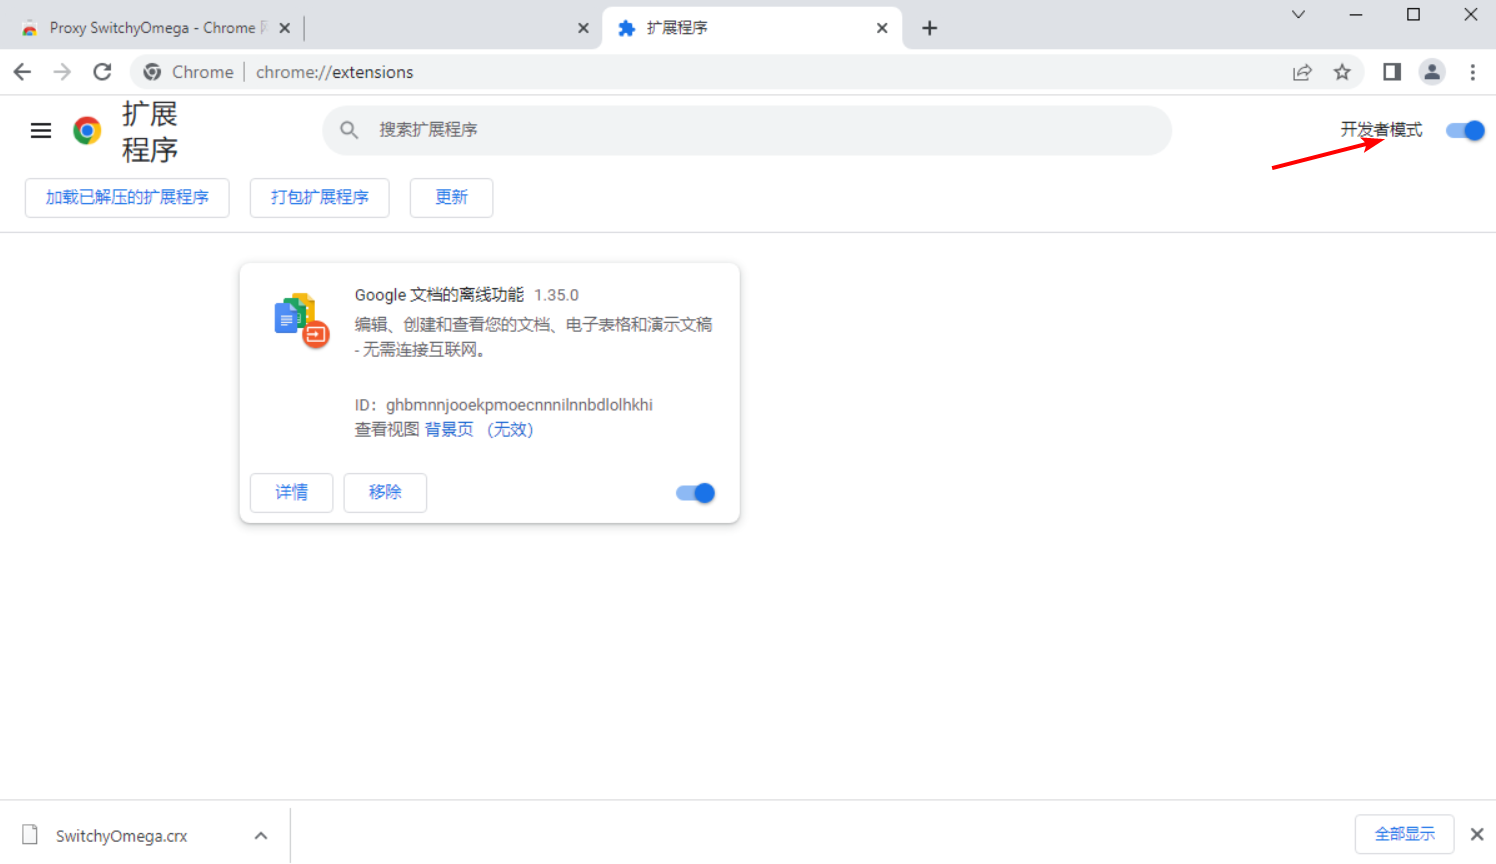Open the extensions hamburger main menu
This screenshot has width=1496, height=864.
41,131
